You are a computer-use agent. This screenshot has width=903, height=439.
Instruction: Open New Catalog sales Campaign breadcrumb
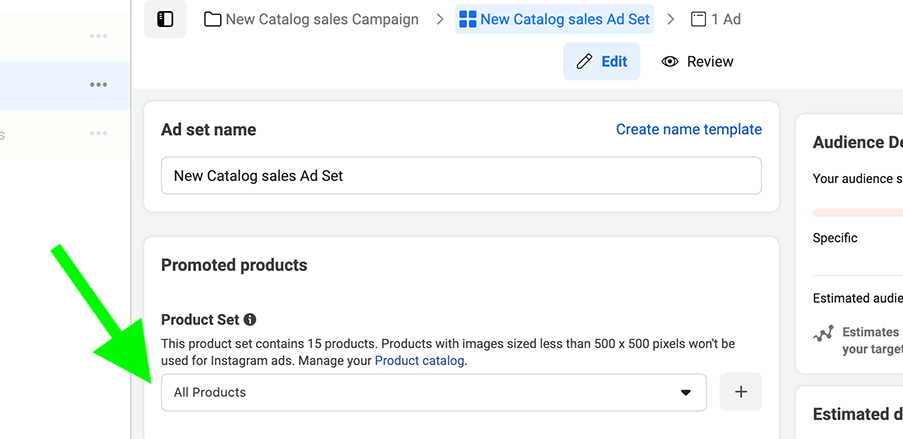point(311,19)
